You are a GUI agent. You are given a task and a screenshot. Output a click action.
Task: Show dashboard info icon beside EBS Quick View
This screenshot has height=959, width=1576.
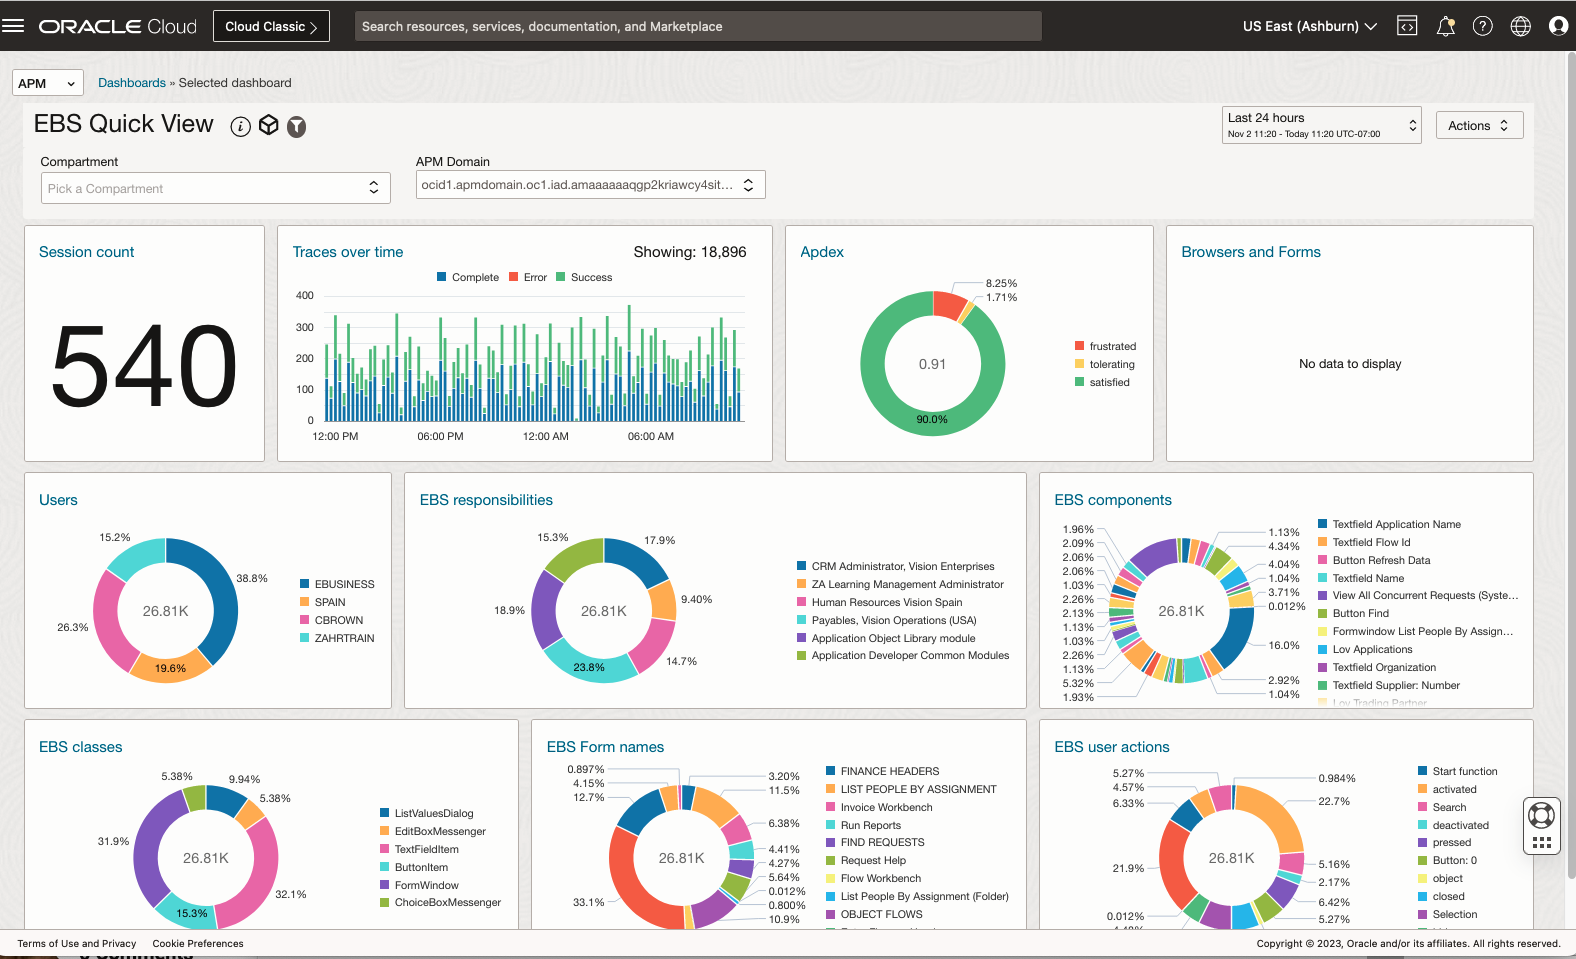coord(240,126)
